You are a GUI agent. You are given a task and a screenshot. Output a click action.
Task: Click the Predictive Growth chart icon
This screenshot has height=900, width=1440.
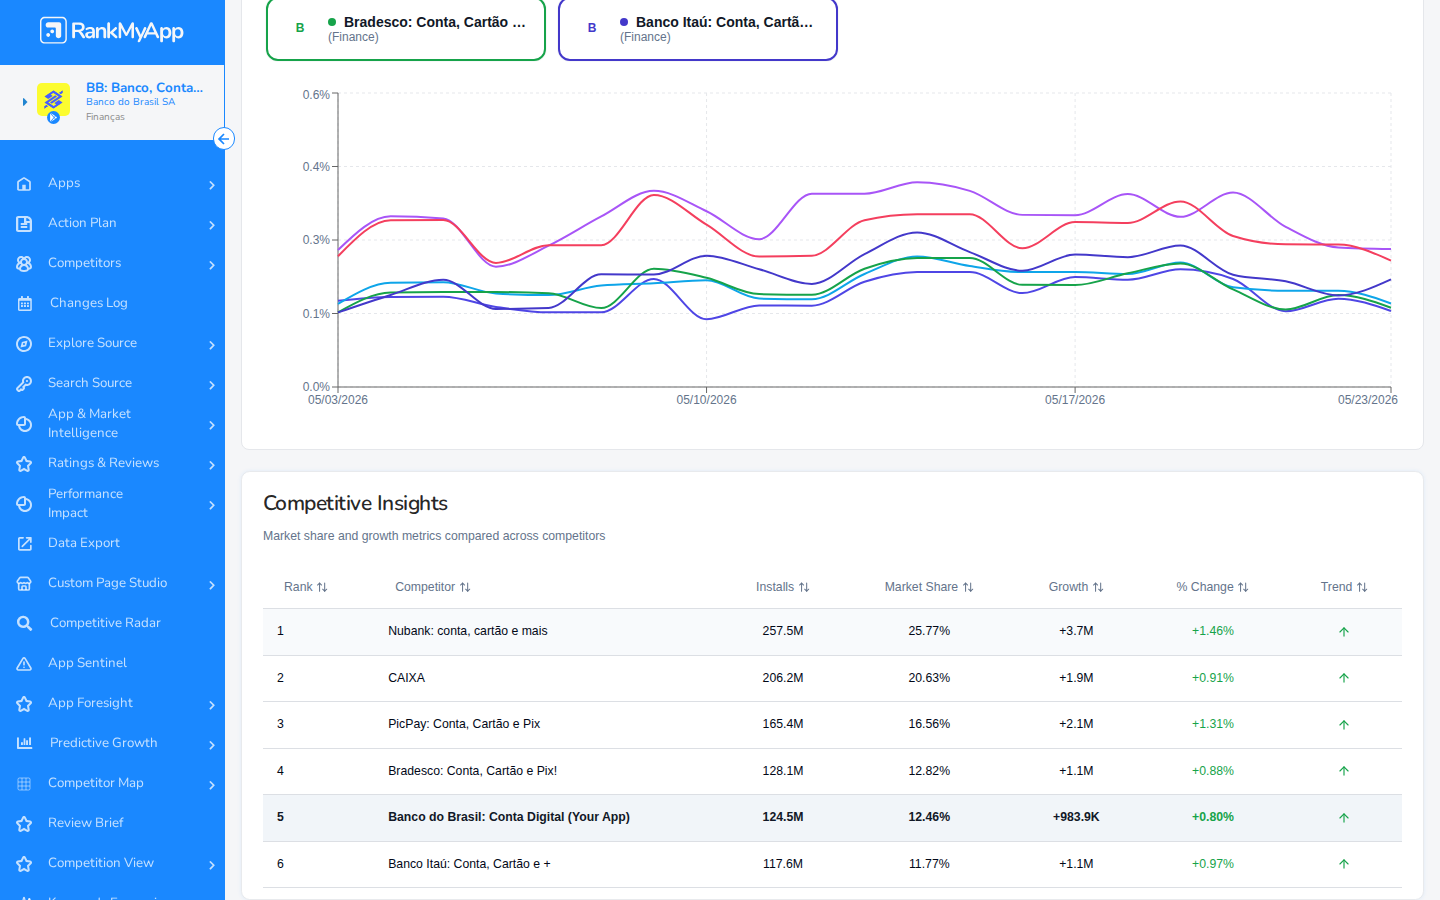tap(24, 744)
